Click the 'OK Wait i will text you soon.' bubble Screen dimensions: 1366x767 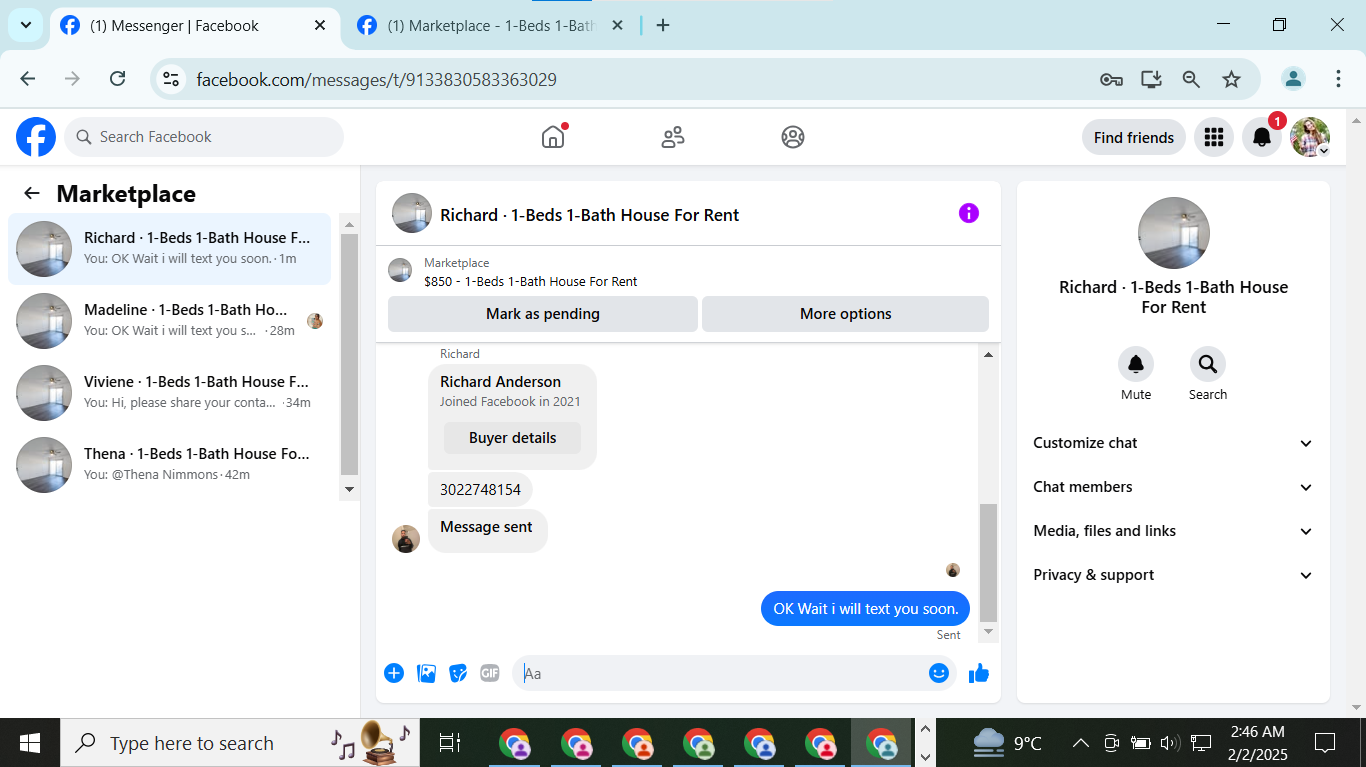[x=865, y=608]
